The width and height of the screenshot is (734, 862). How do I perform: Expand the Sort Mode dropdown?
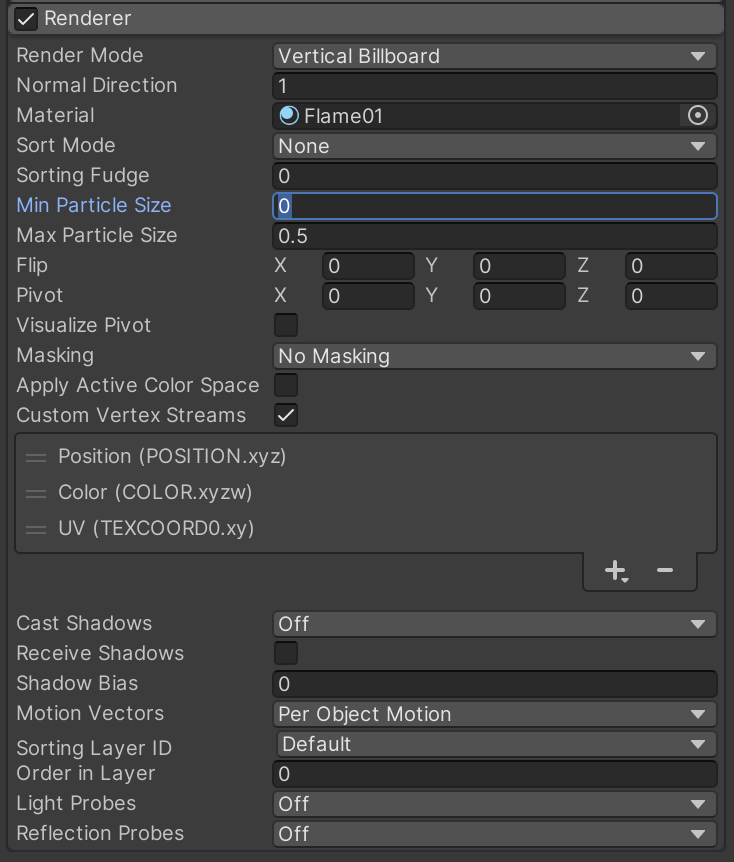pyautogui.click(x=494, y=146)
